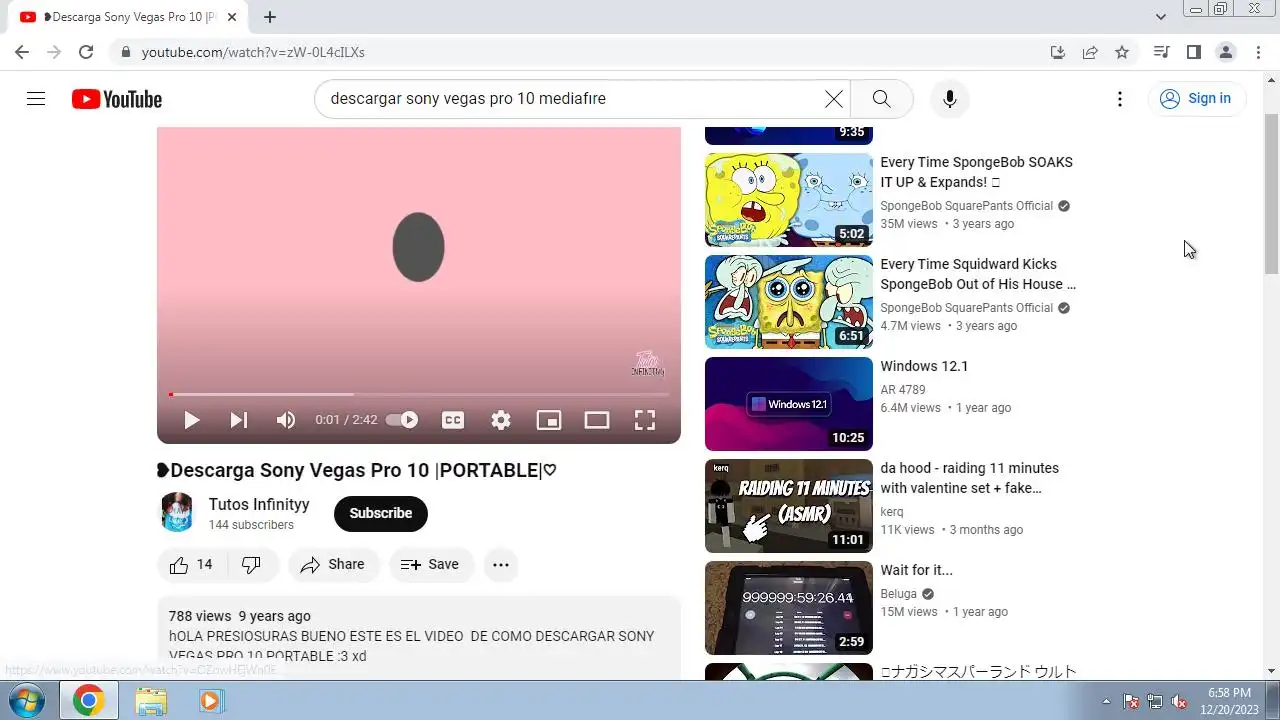Open Tutos Infinityy channel name
Image resolution: width=1280 pixels, height=720 pixels.
[259, 504]
